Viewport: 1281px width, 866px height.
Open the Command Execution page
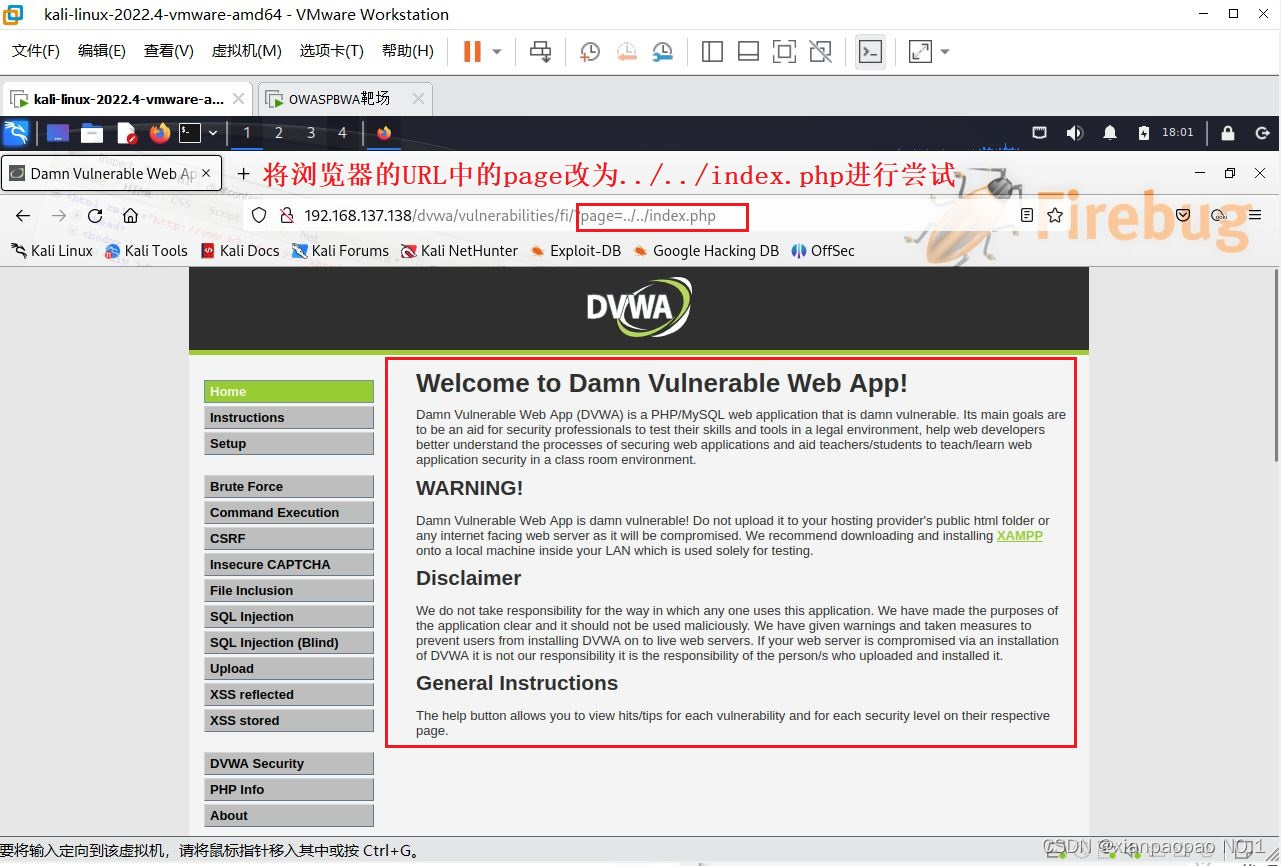[x=289, y=513]
